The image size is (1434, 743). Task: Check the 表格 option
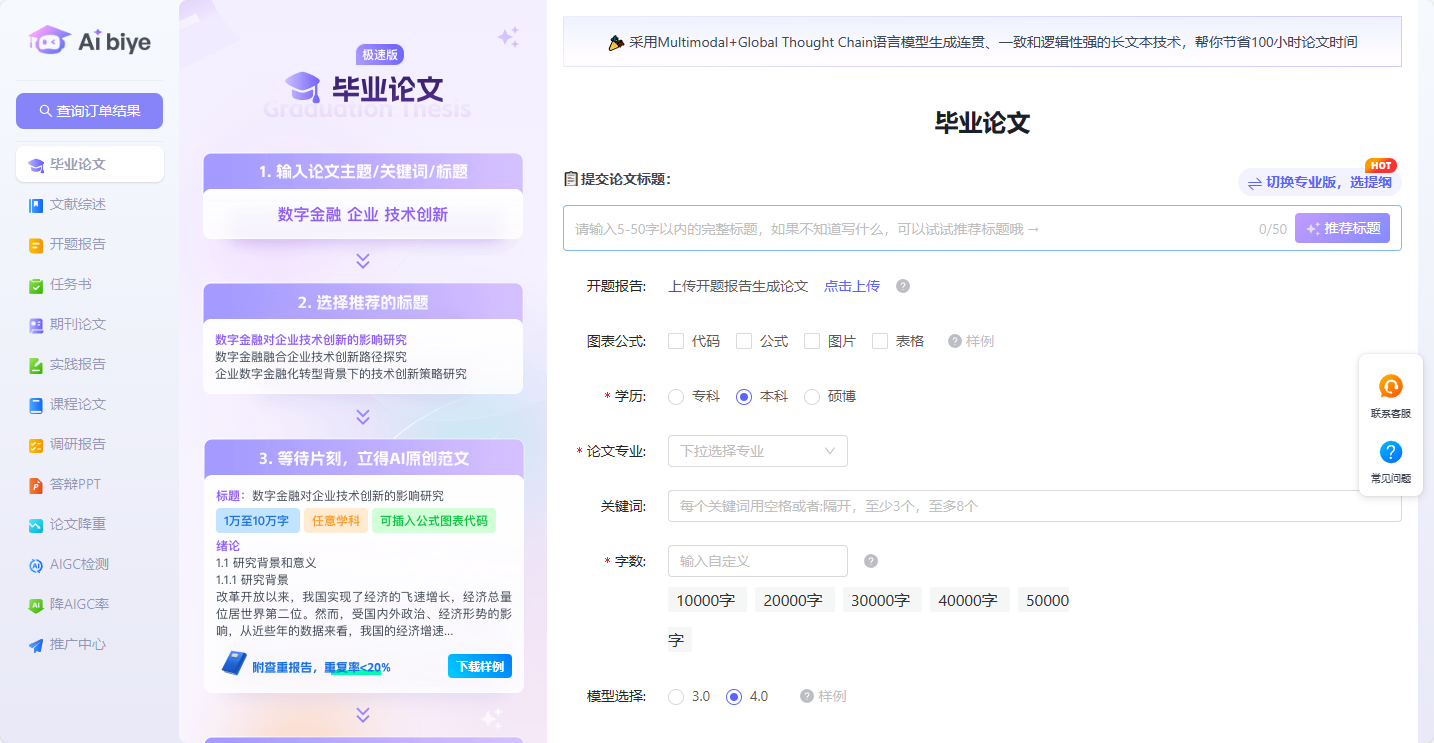pyautogui.click(x=879, y=340)
